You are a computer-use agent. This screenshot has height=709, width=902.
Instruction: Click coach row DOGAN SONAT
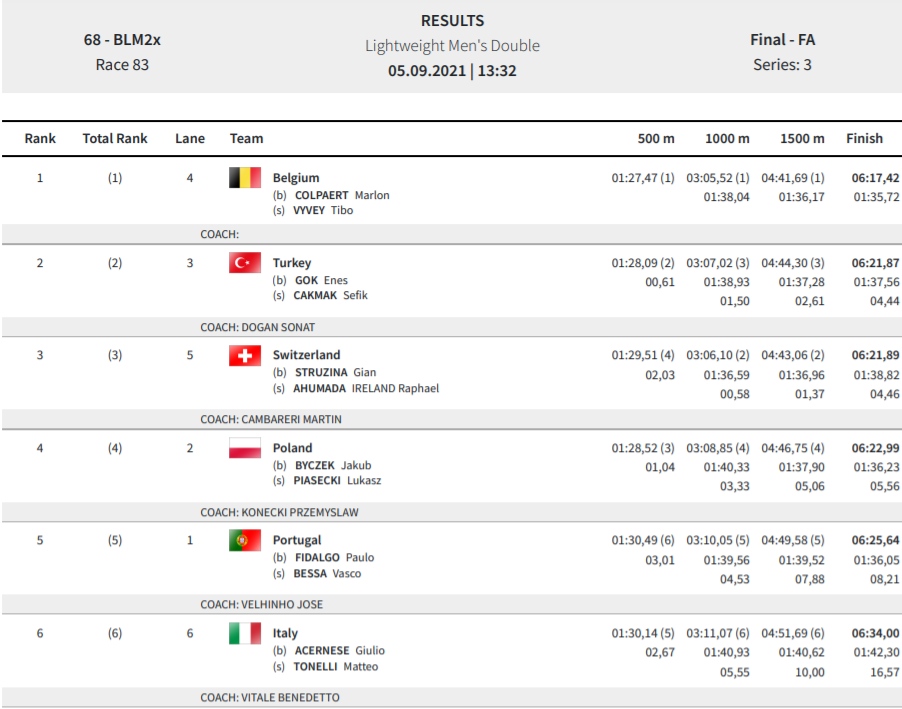pos(451,327)
